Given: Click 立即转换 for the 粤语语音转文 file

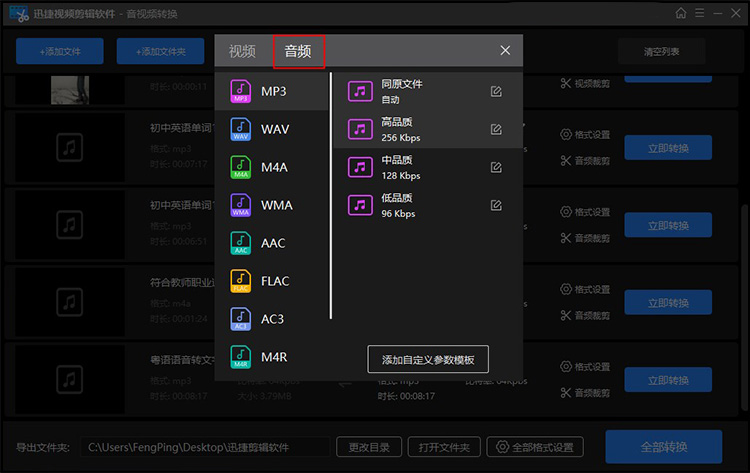Looking at the screenshot, I should click(668, 380).
